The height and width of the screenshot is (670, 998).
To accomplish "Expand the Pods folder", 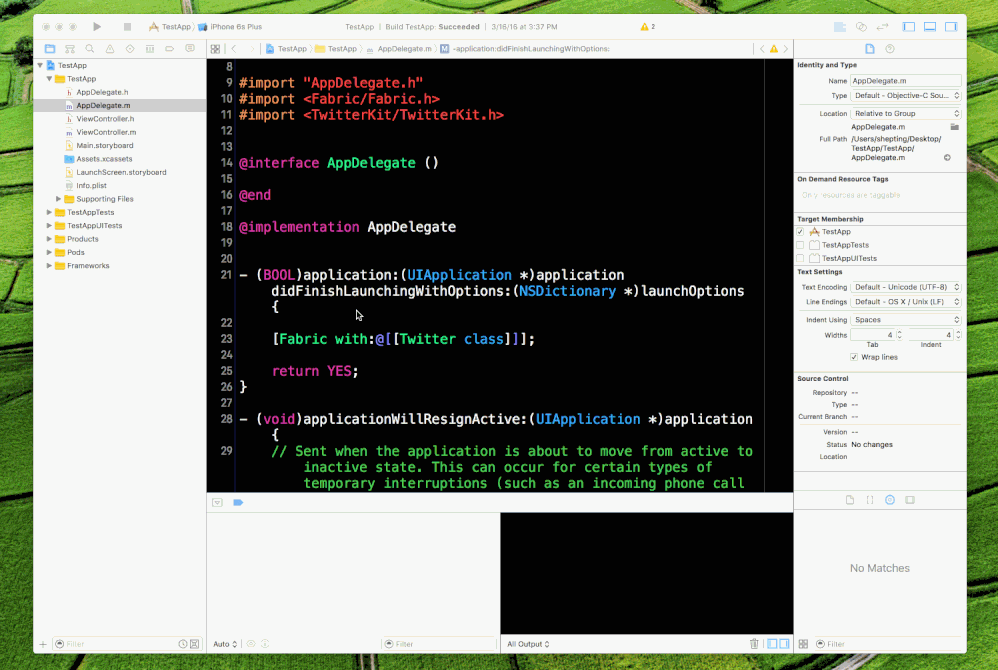I will 50,252.
